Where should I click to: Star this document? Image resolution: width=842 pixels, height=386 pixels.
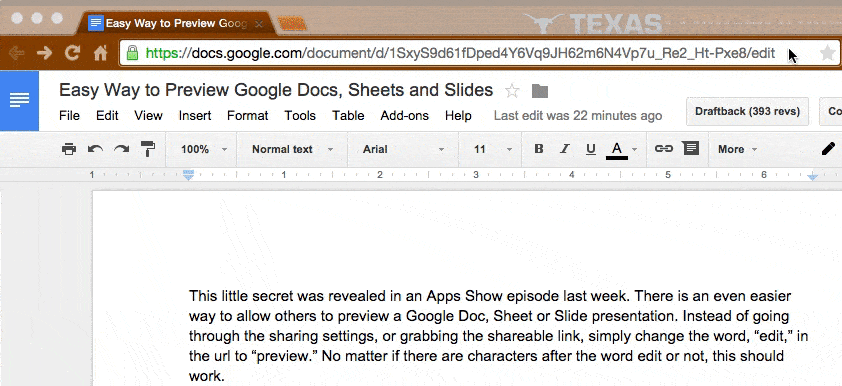click(x=512, y=91)
